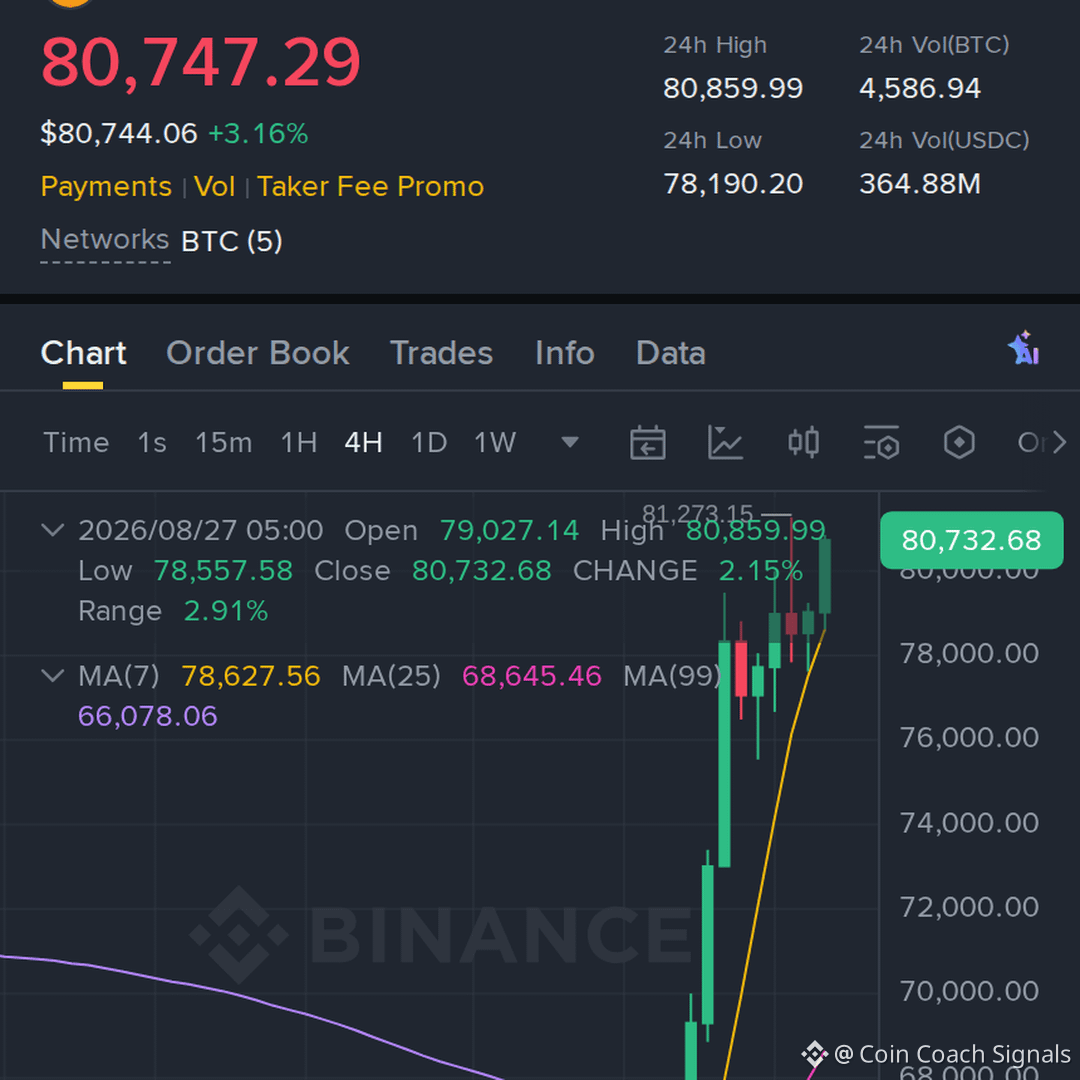Expand the more time intervals dropdown arrow

tap(570, 442)
